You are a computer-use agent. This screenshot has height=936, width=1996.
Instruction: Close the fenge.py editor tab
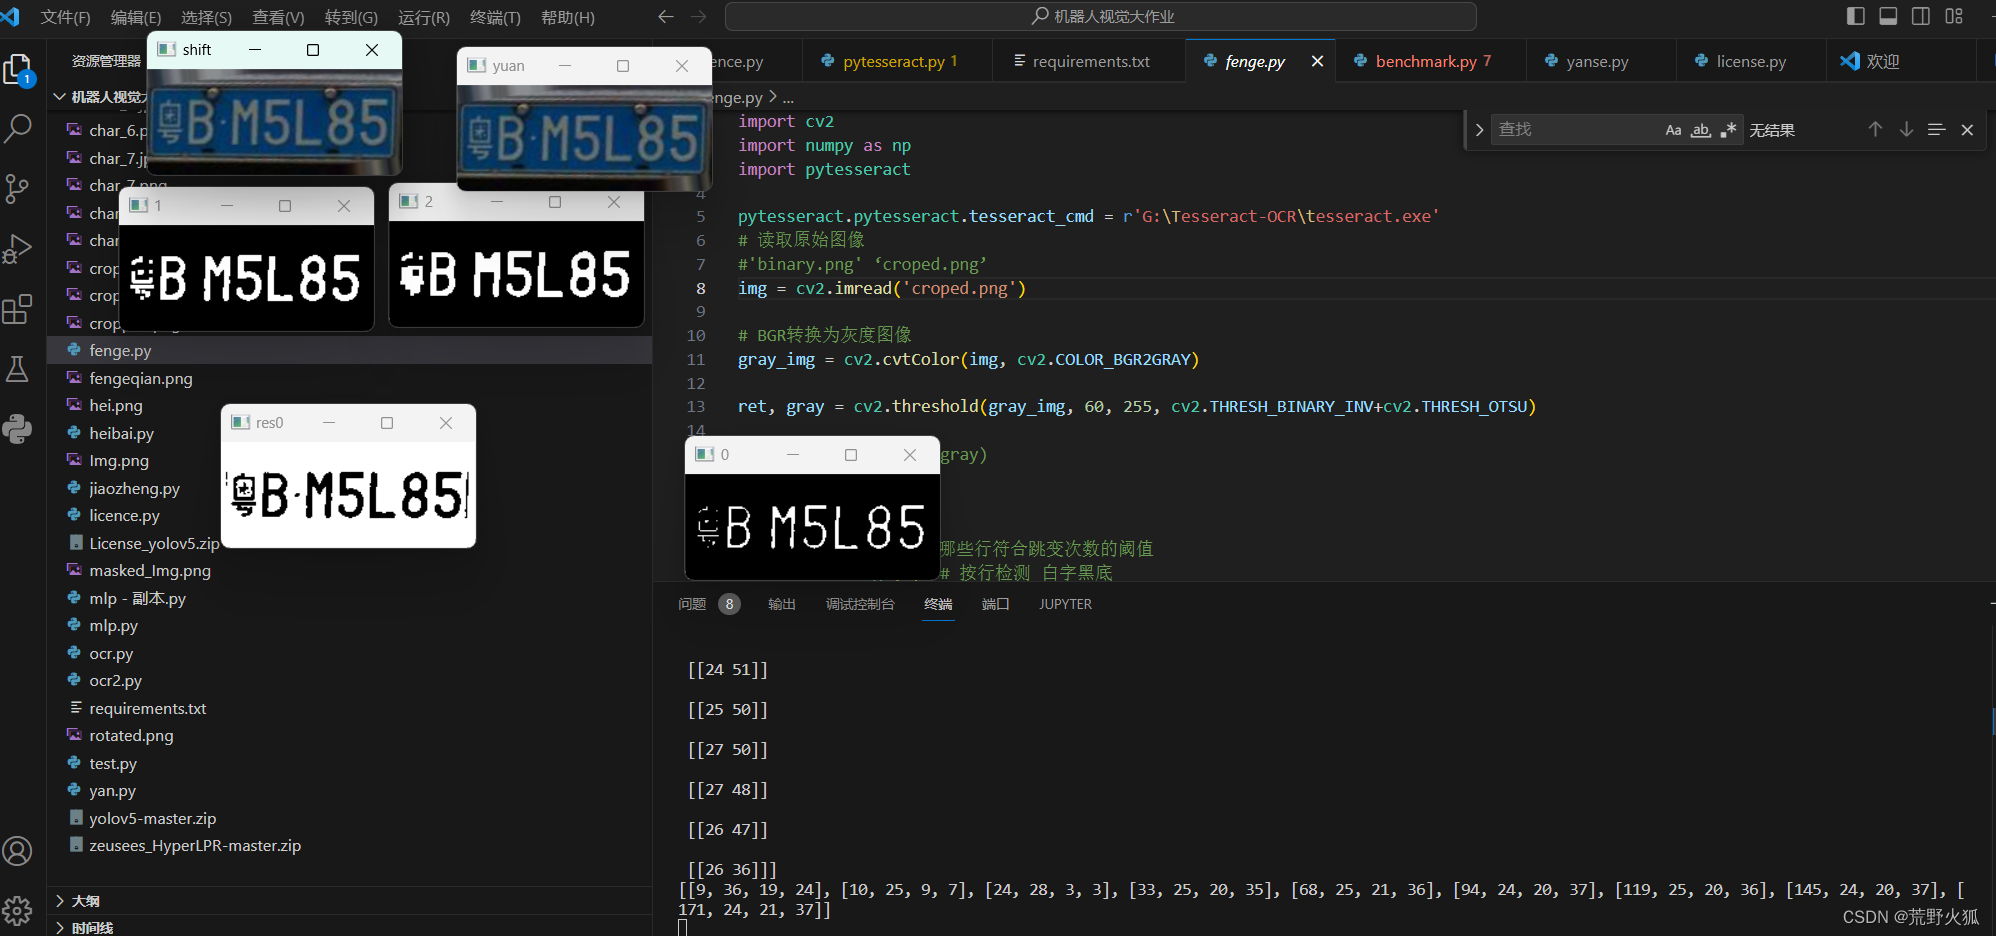(x=1317, y=61)
